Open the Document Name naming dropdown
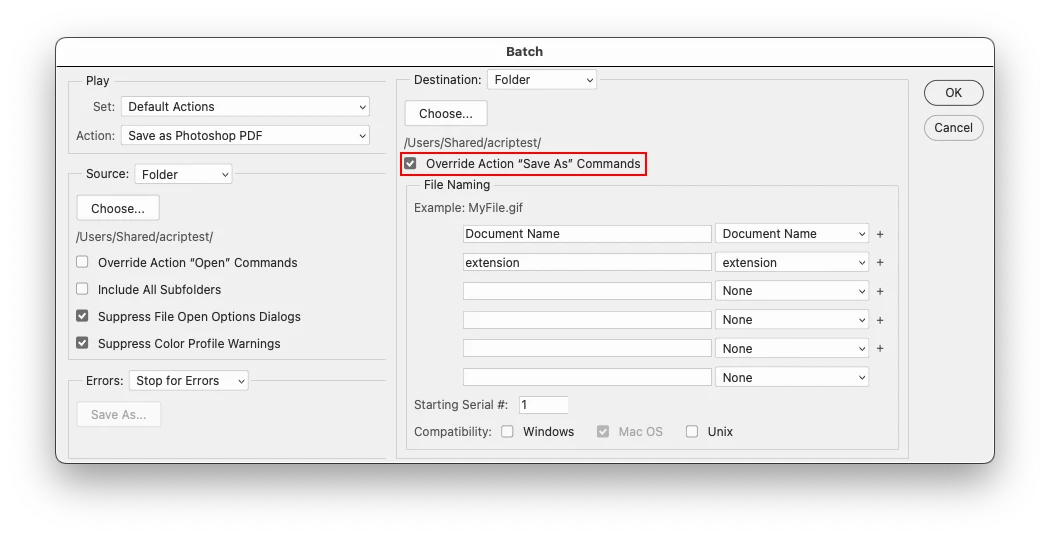This screenshot has height=537, width=1050. (792, 234)
